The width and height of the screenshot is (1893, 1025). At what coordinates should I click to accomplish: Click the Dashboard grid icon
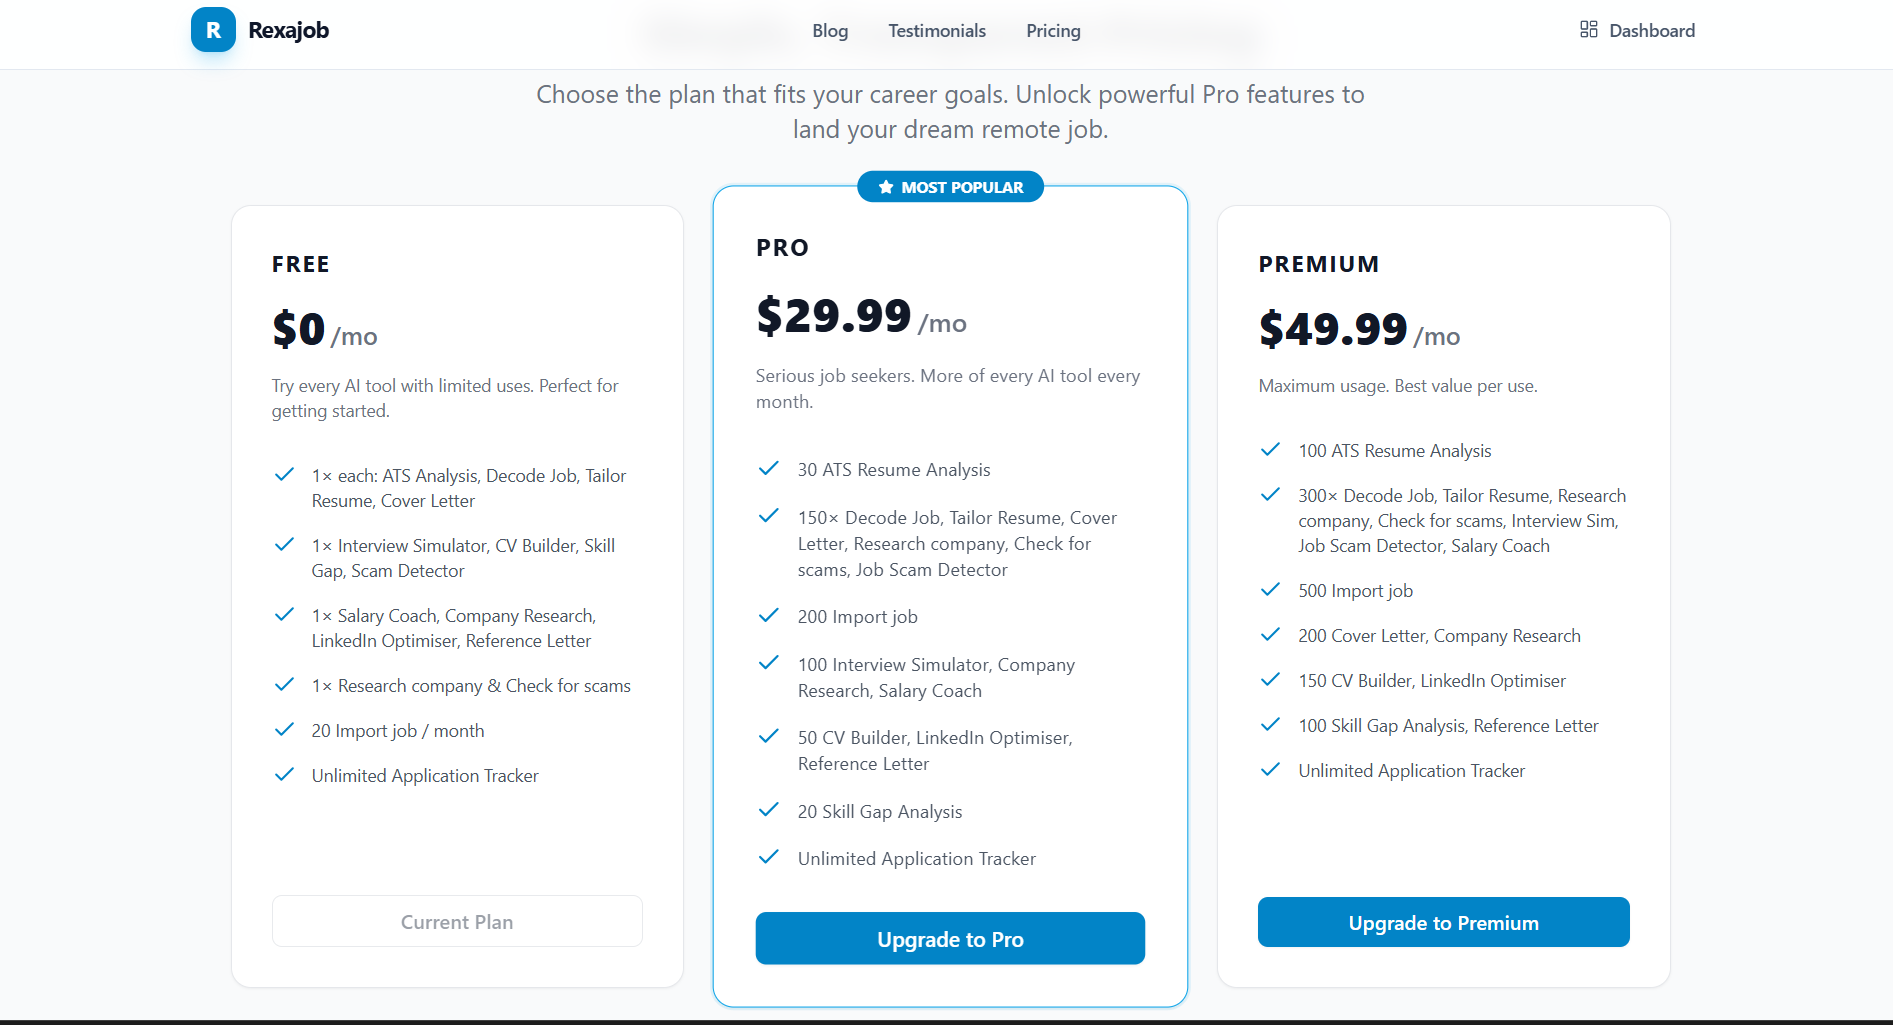click(x=1588, y=30)
